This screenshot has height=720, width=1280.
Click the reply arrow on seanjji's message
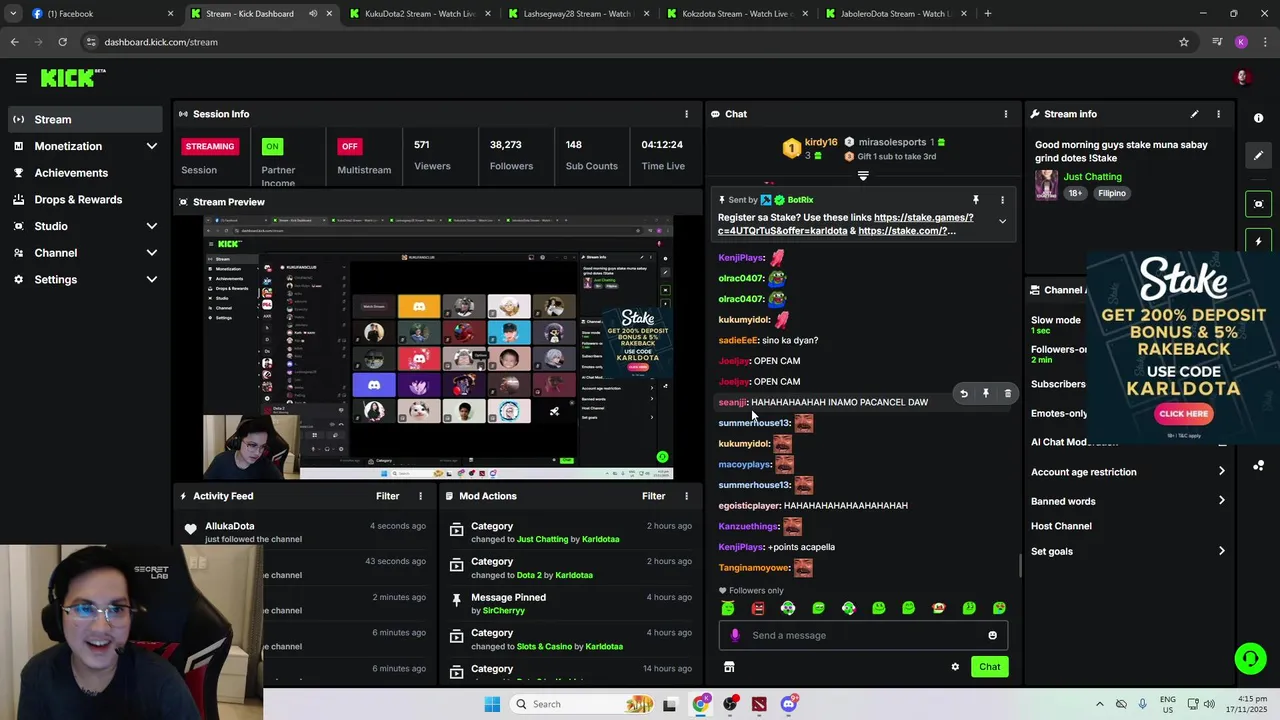(x=964, y=394)
